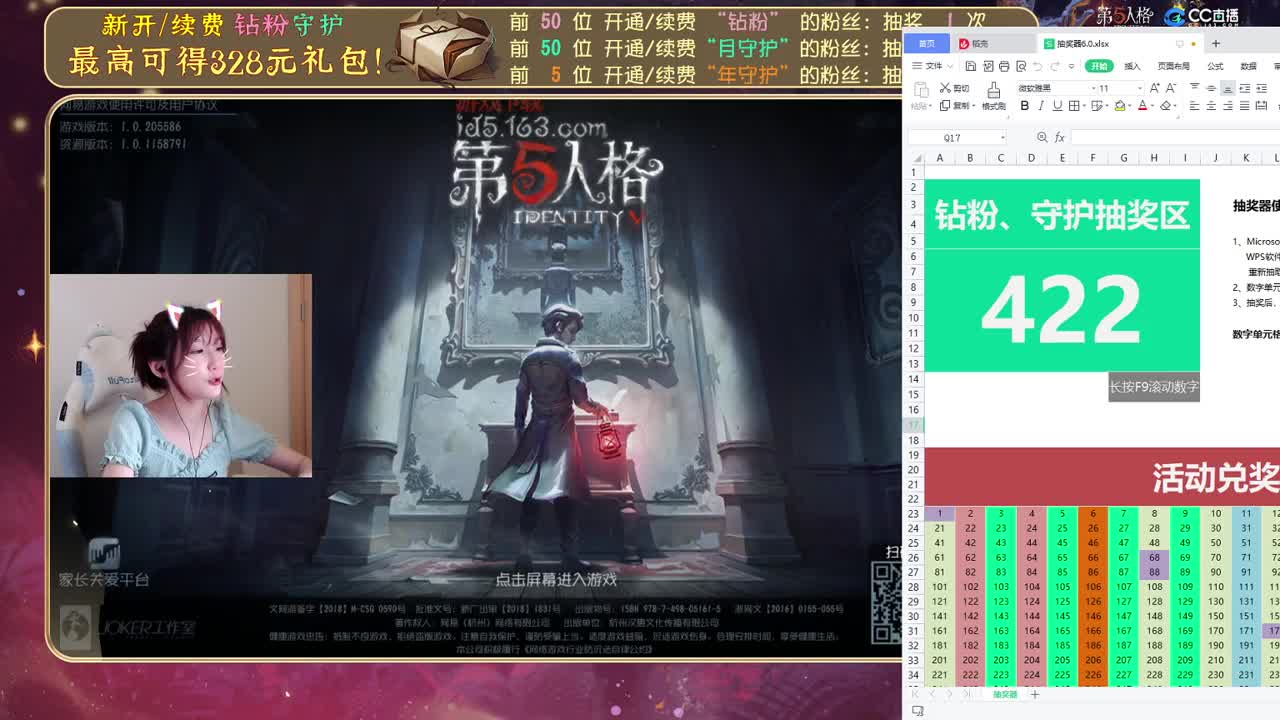The image size is (1280, 720).
Task: Click the red font color A icon
Action: point(1143,106)
